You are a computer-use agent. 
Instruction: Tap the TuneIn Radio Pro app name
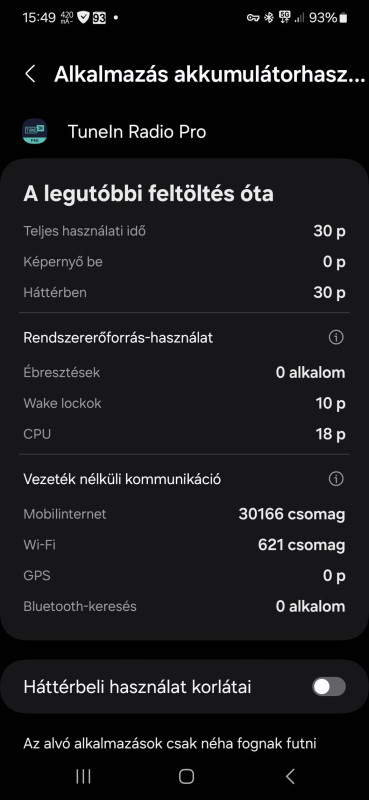coord(137,132)
